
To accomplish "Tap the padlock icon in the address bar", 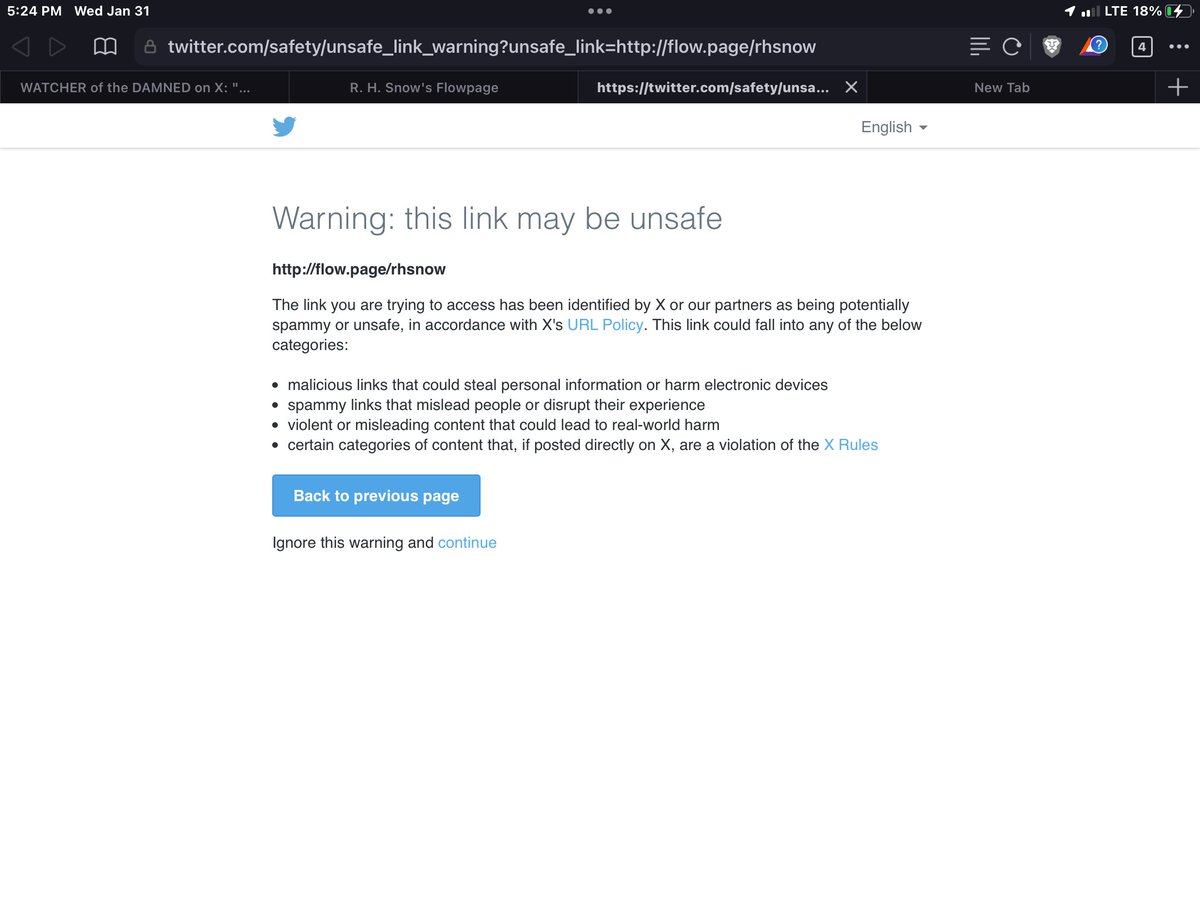I will tap(151, 47).
